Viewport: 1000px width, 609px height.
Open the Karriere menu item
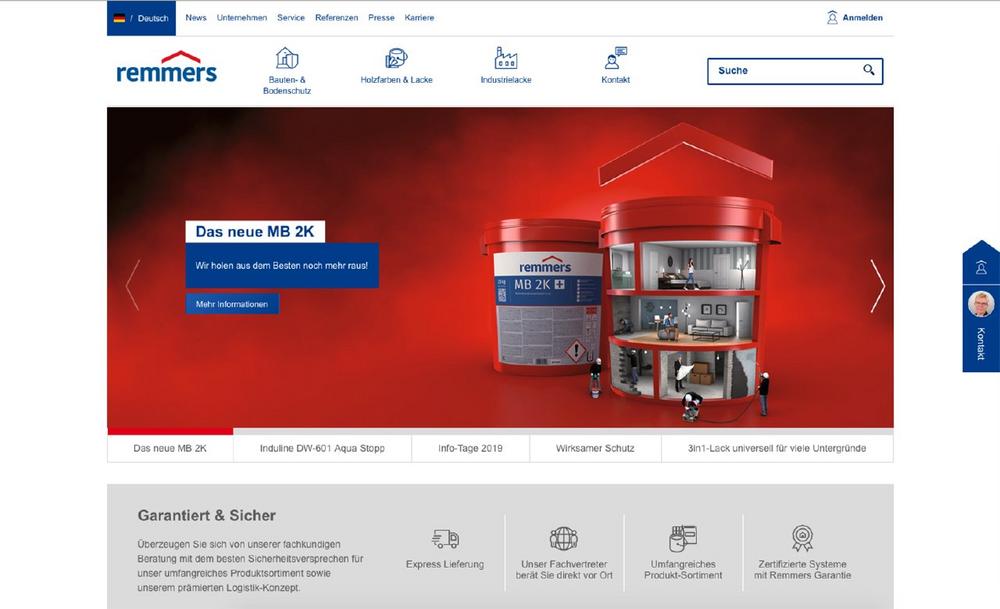(419, 18)
